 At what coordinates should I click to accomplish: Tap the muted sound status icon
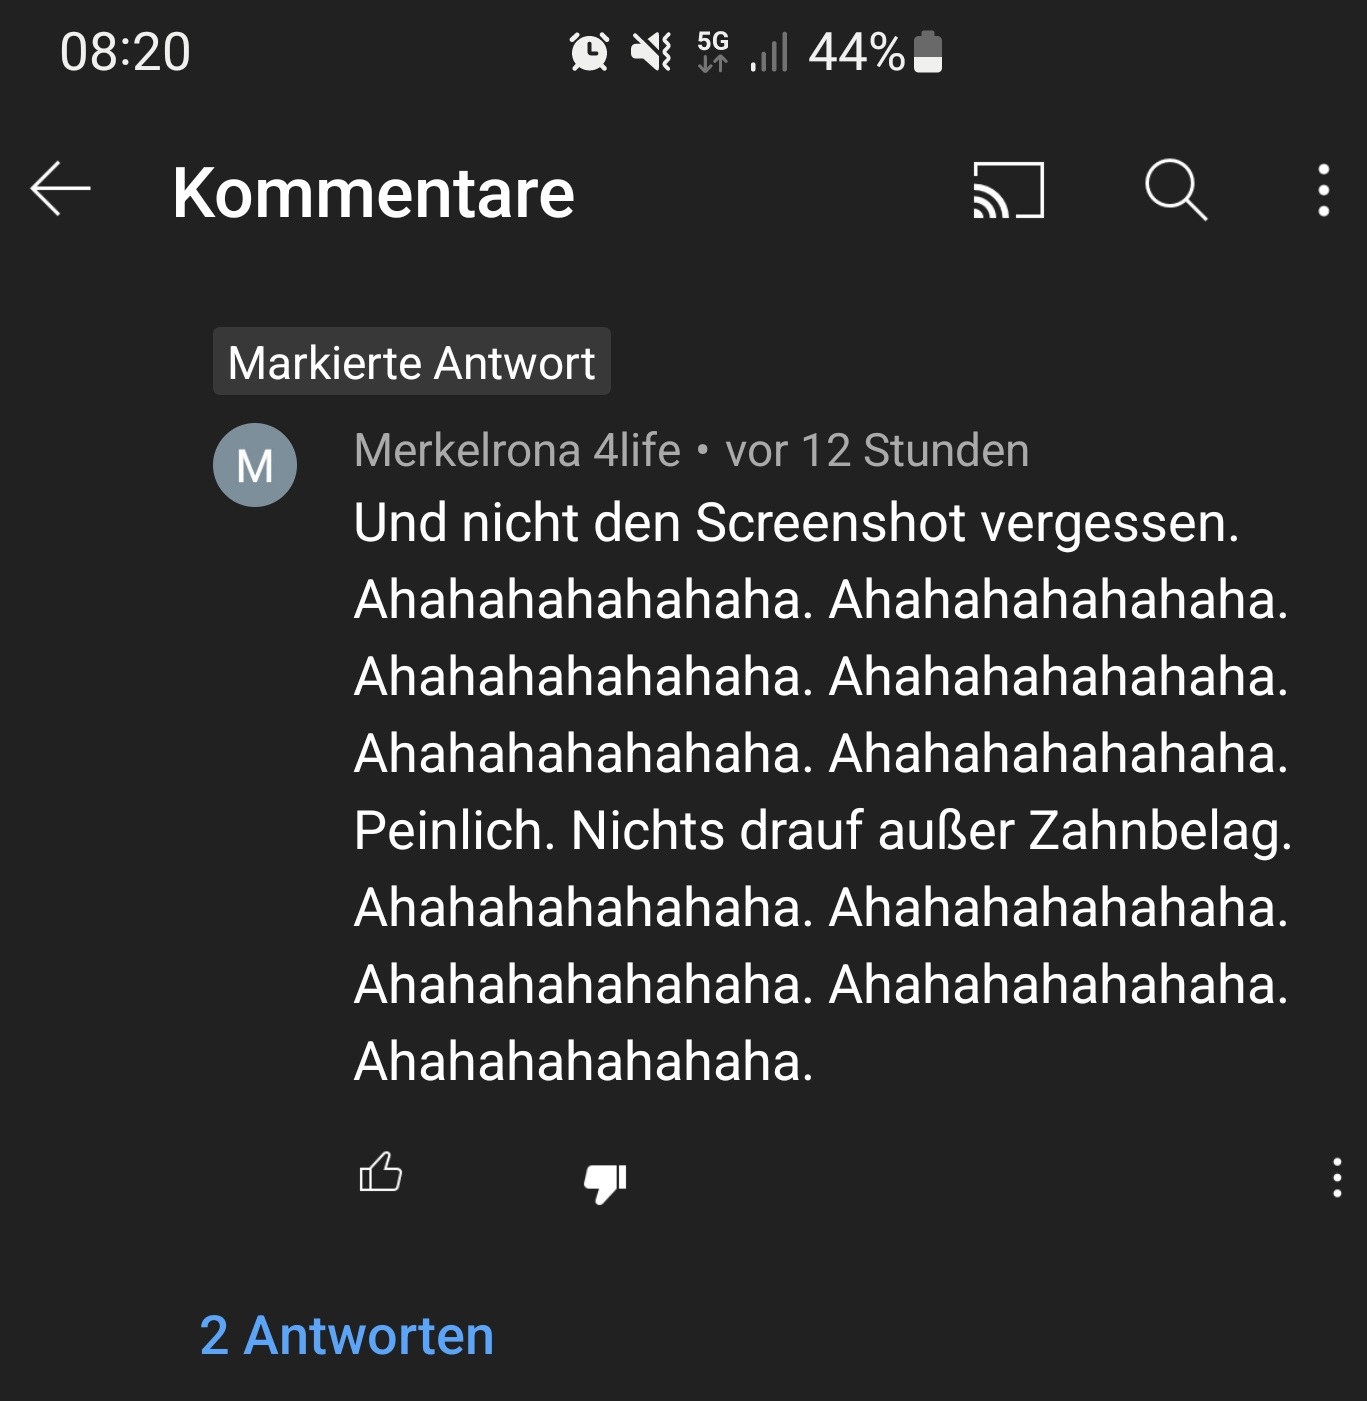(x=652, y=52)
